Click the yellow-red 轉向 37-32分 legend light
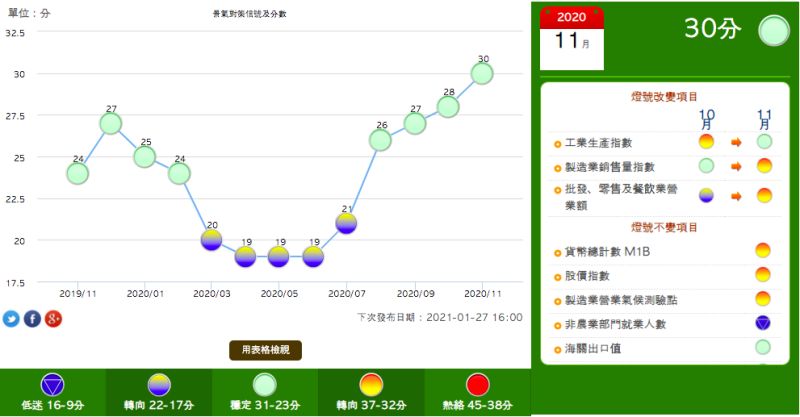The height and width of the screenshot is (417, 800). click(371, 385)
